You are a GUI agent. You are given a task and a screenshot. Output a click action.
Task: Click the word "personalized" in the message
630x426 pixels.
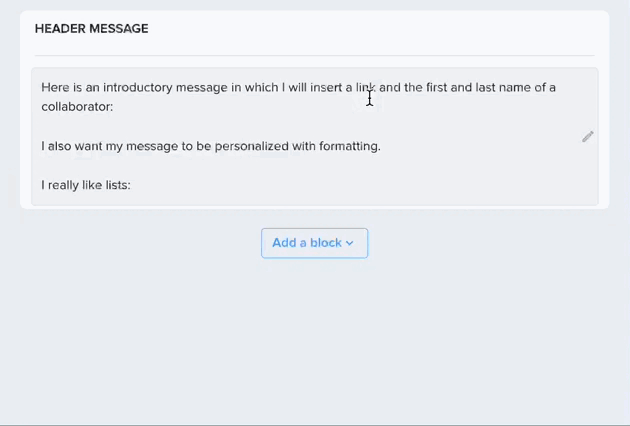point(252,146)
